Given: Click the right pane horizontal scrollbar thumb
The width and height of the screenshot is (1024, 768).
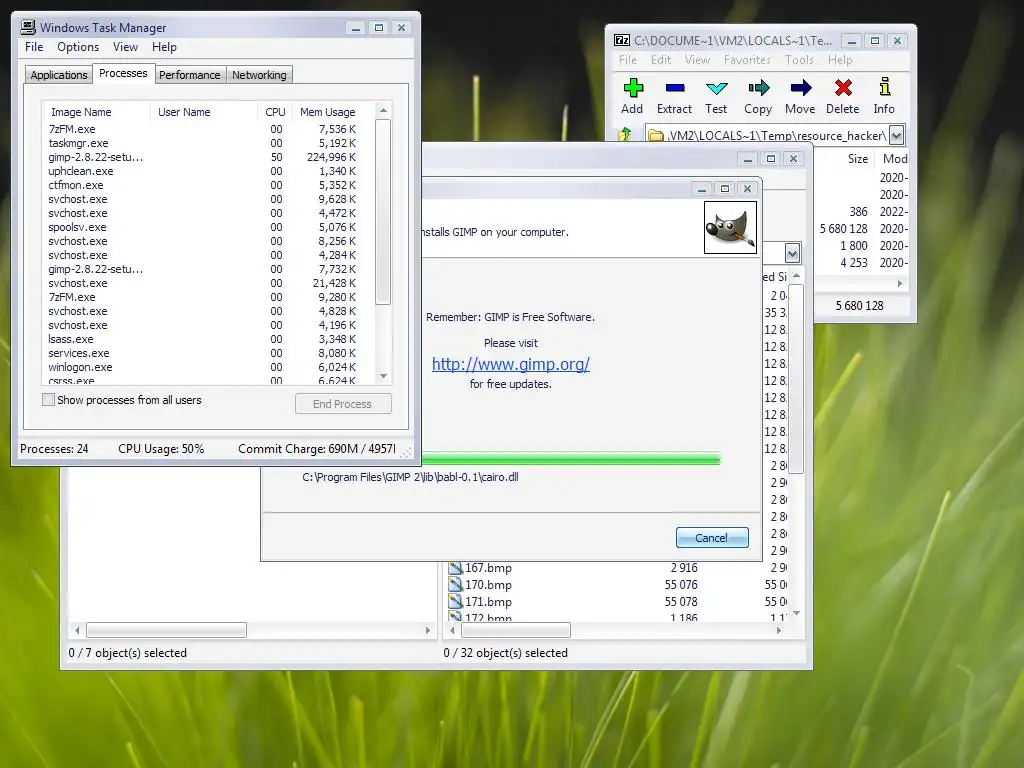Looking at the screenshot, I should point(516,630).
